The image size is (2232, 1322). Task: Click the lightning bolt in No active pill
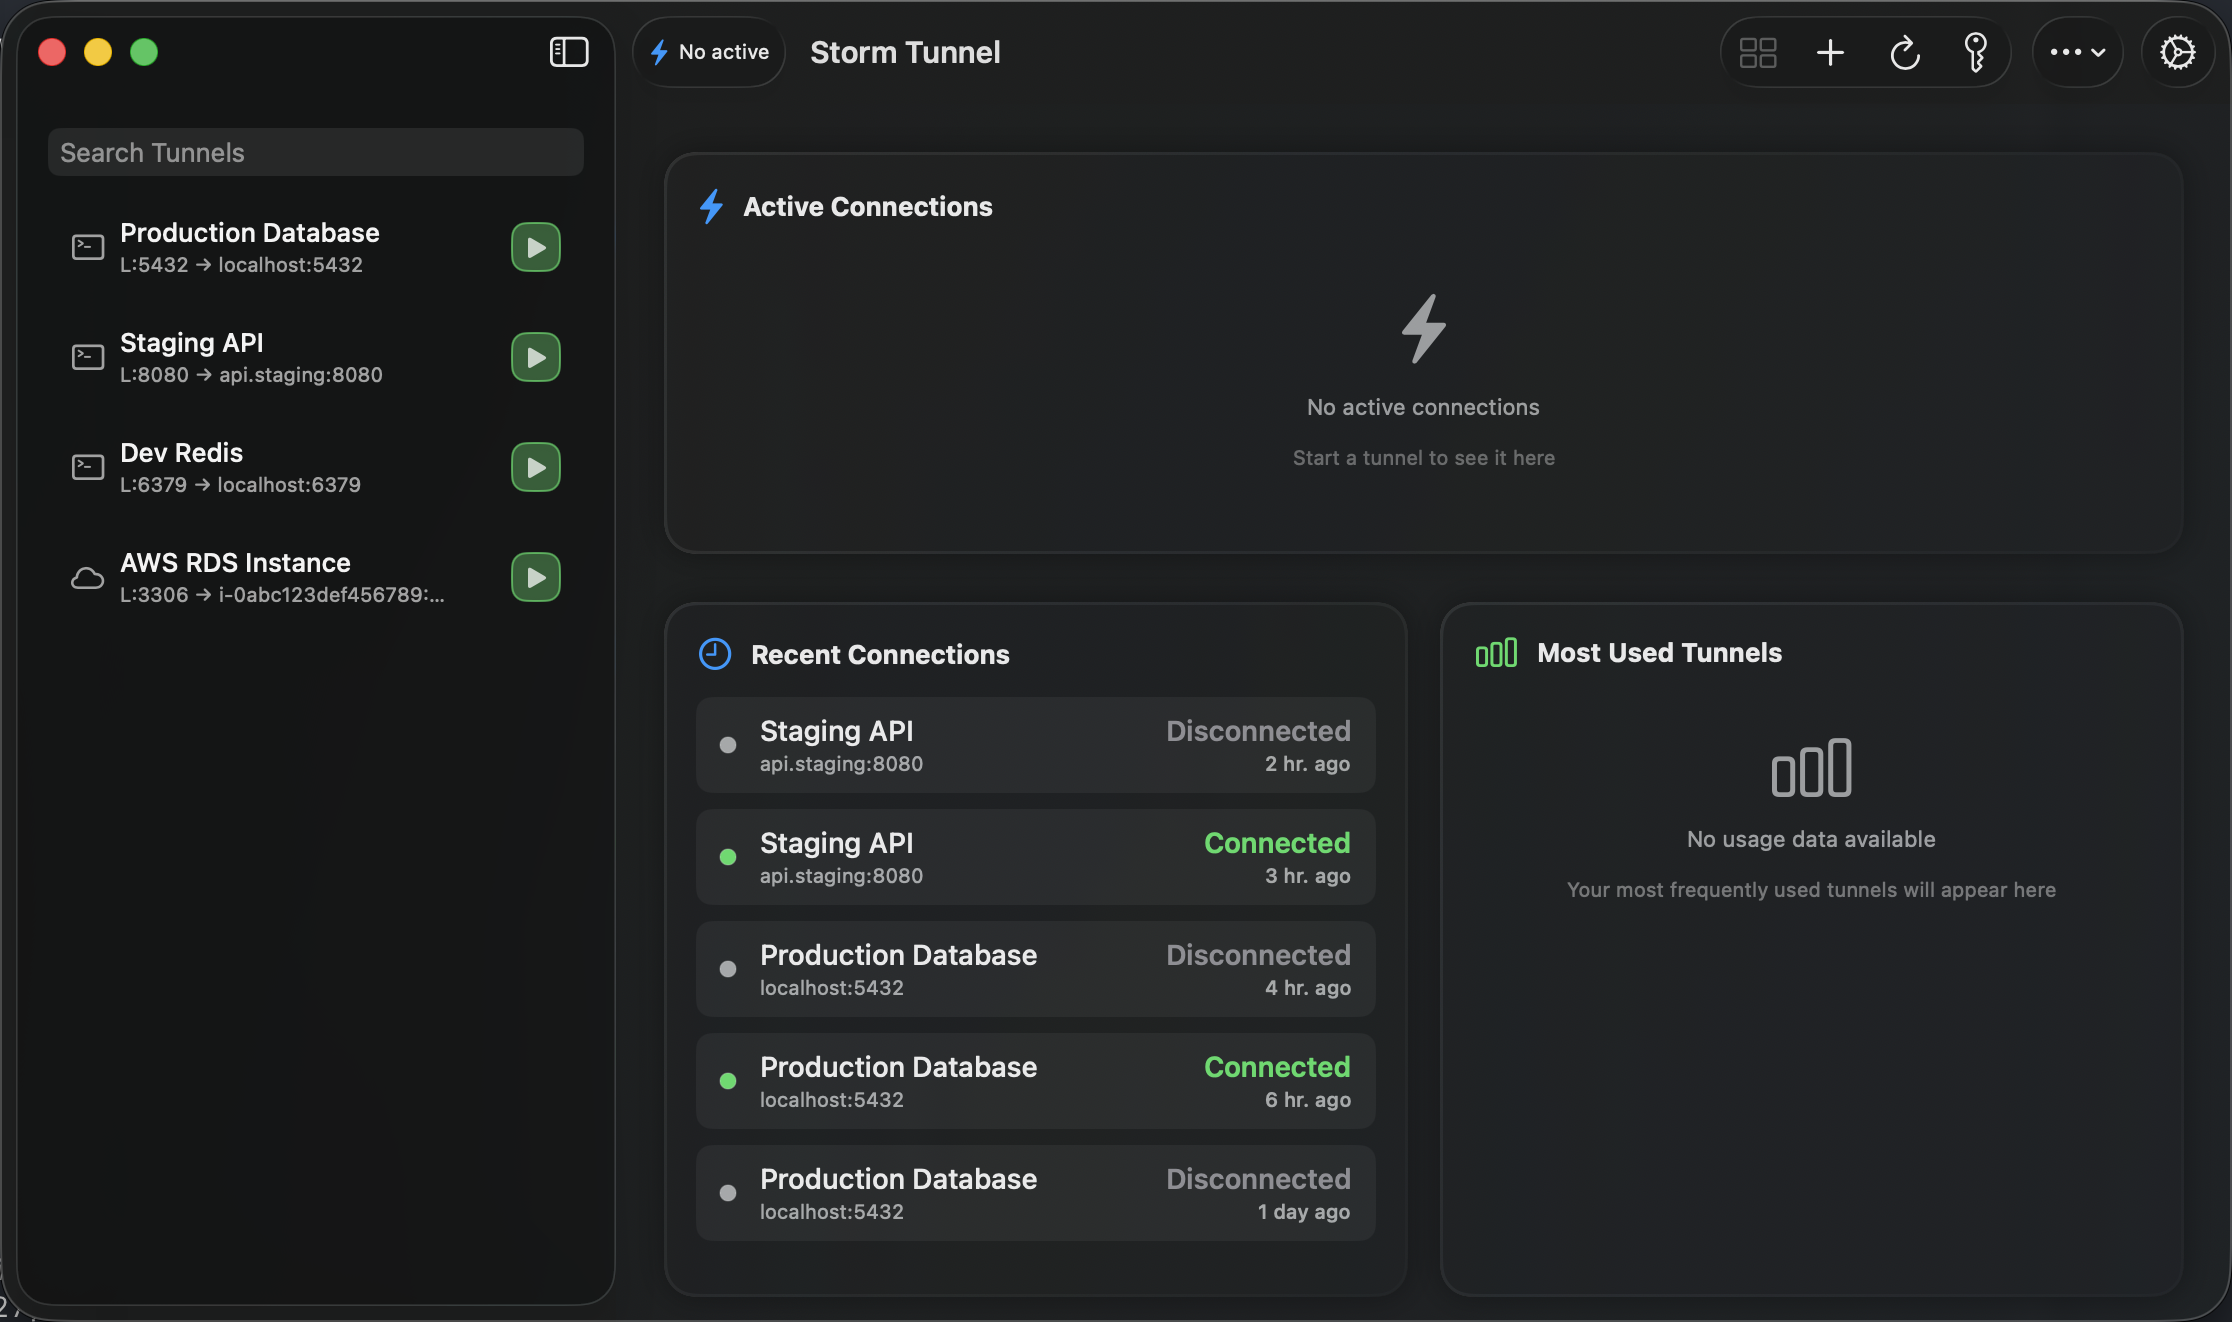tap(660, 51)
